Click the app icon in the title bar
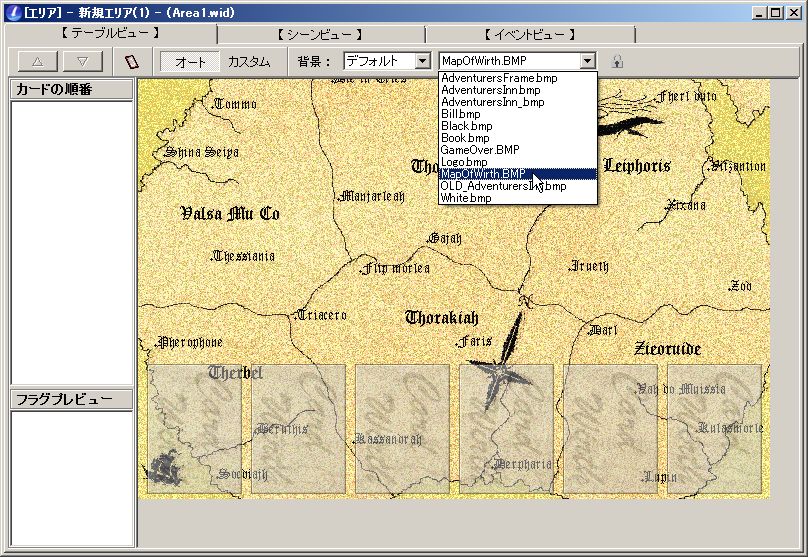This screenshot has width=808, height=557. pyautogui.click(x=14, y=12)
